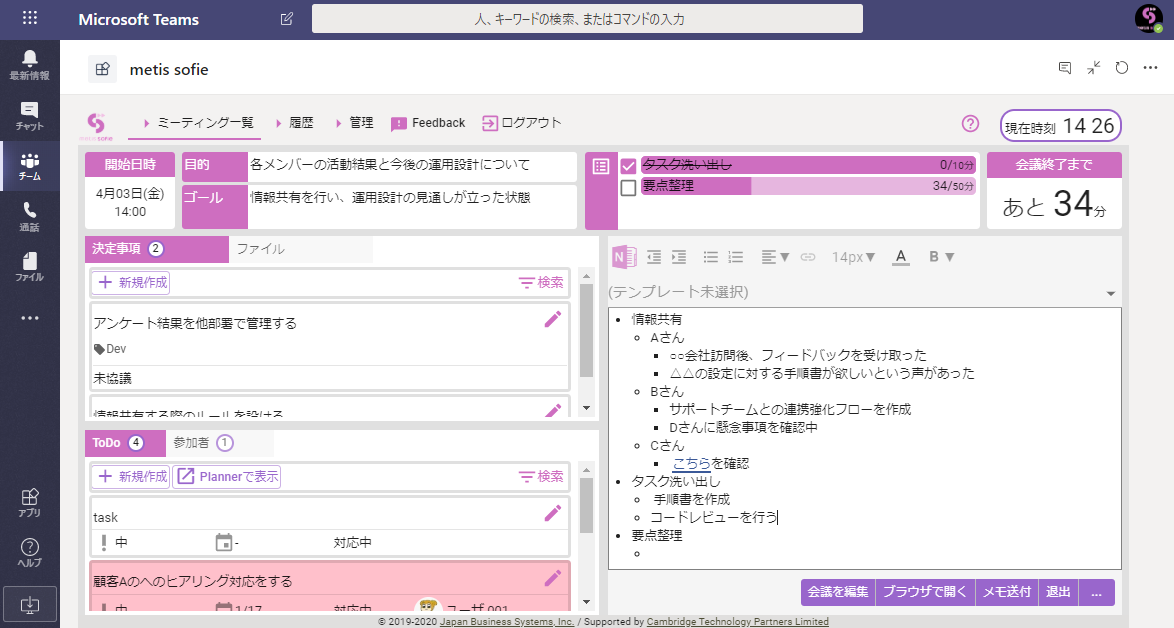The image size is (1174, 628).
Task: Open the 管理 menu
Action: [x=353, y=123]
